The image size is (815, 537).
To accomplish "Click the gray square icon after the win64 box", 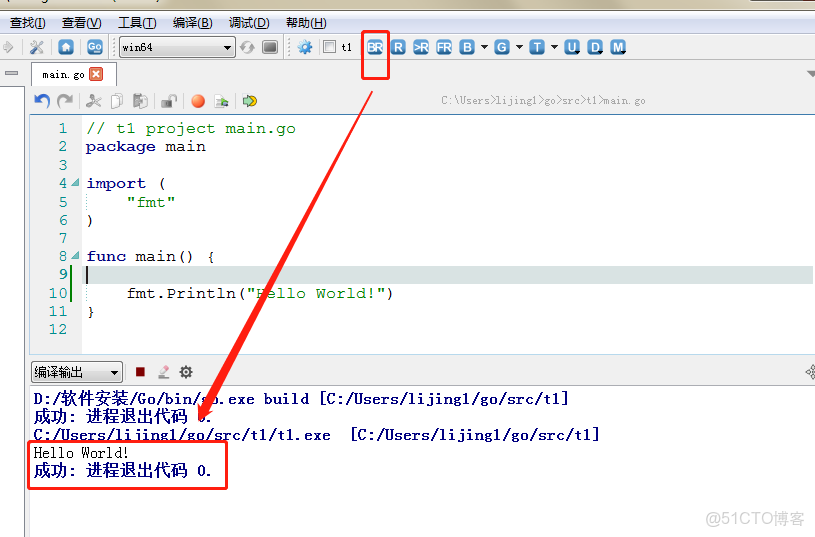I will coord(270,47).
